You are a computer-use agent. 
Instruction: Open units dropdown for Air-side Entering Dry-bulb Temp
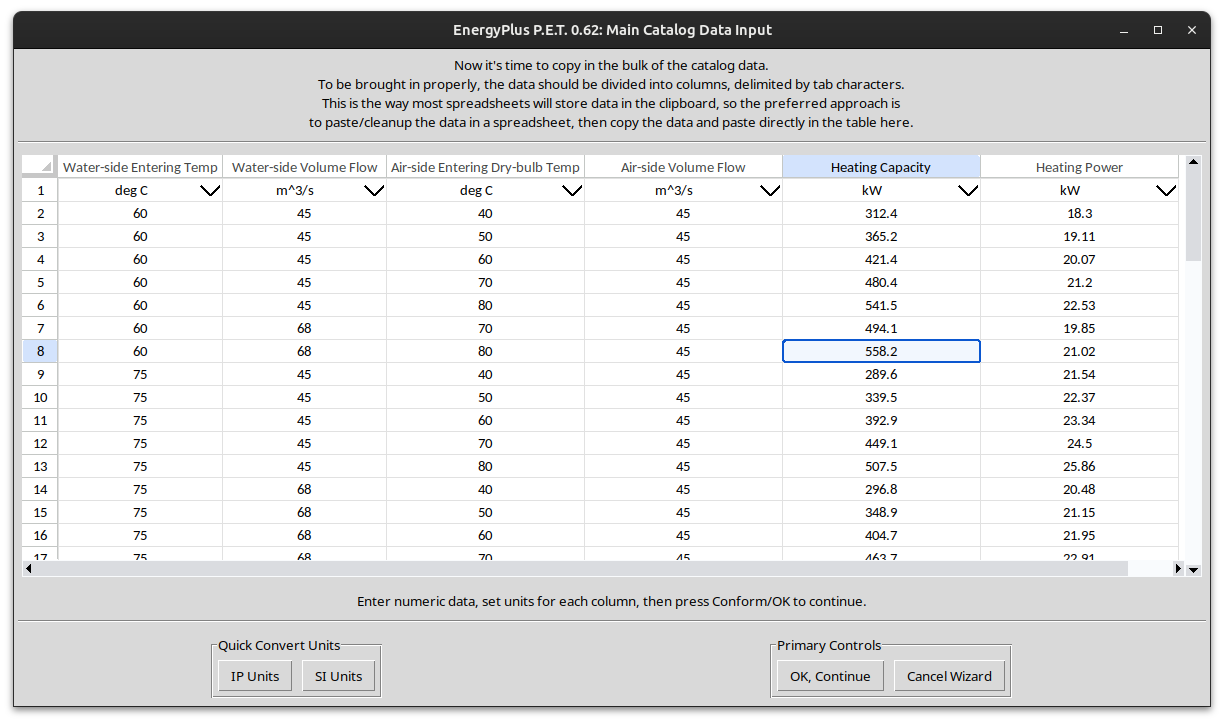pyautogui.click(x=572, y=191)
